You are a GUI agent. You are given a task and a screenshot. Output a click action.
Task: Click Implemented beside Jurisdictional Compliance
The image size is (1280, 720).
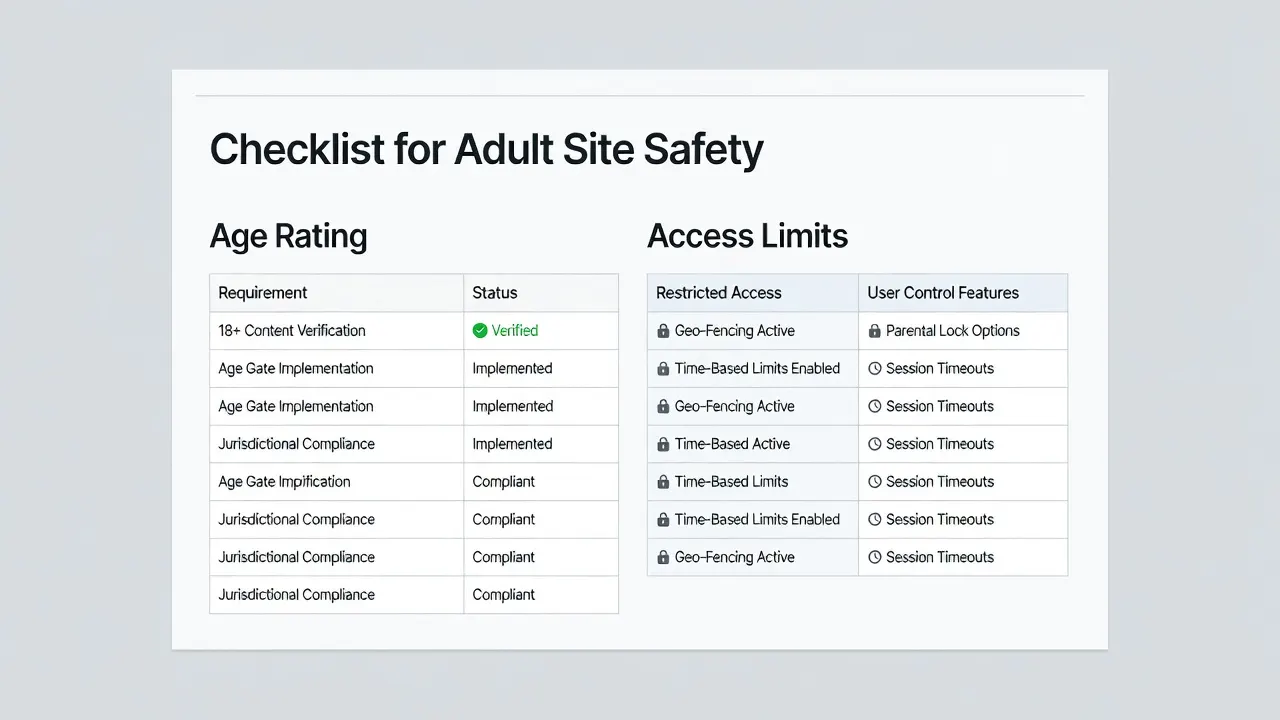[x=513, y=444]
